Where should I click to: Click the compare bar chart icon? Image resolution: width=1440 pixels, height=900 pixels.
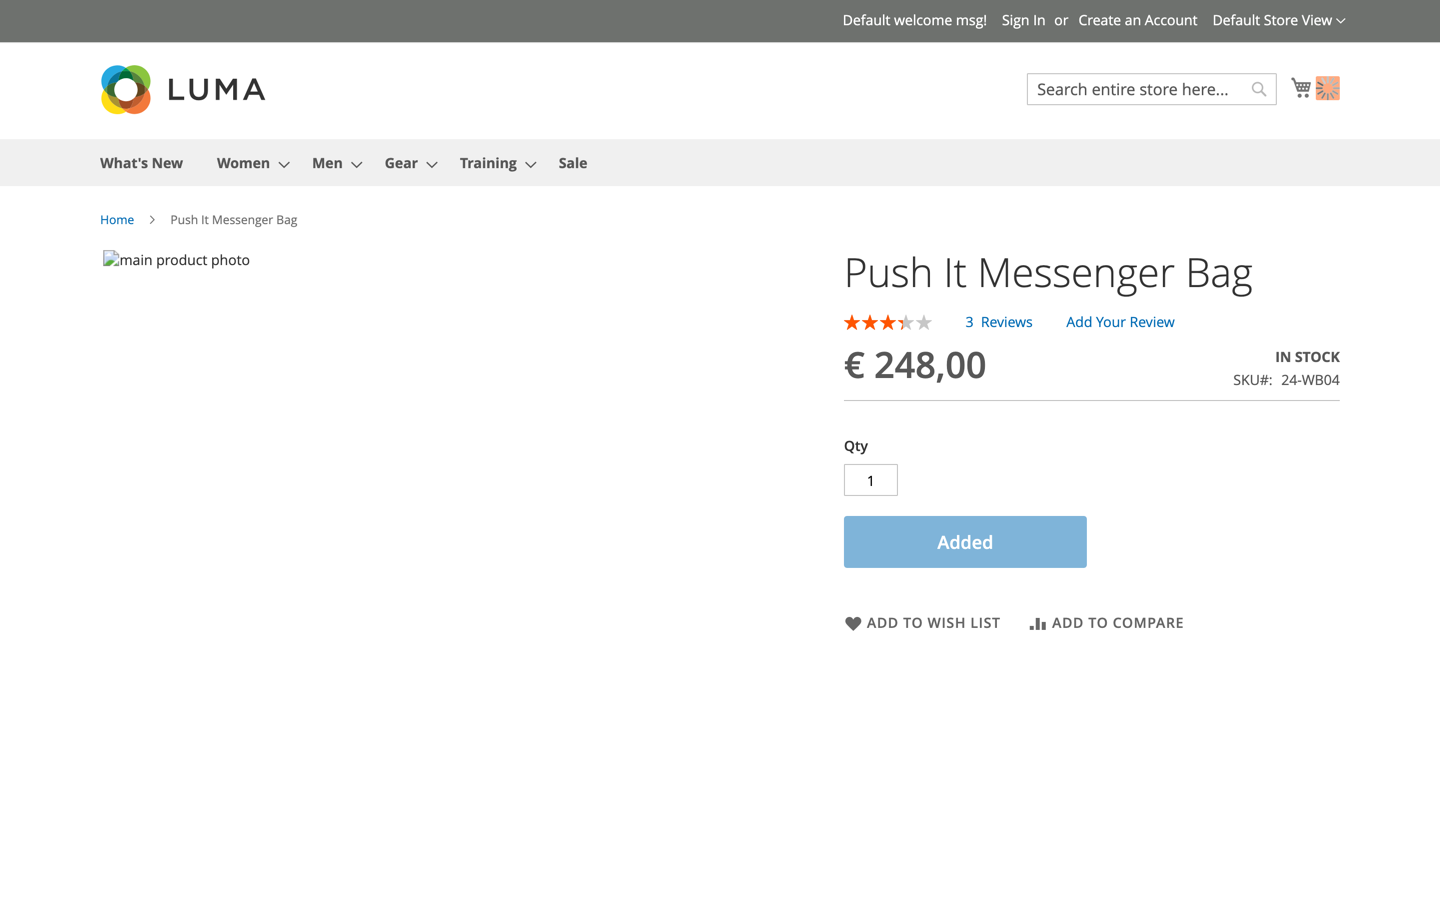(x=1038, y=623)
